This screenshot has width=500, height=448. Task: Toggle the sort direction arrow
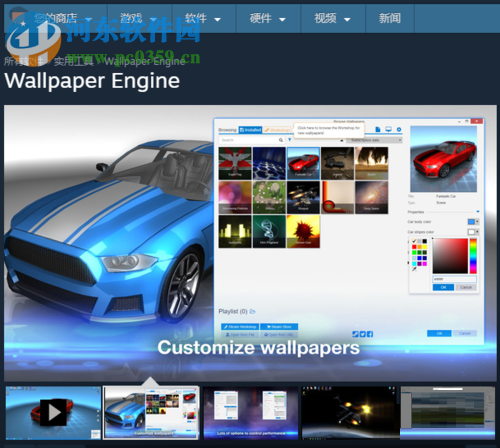(342, 140)
